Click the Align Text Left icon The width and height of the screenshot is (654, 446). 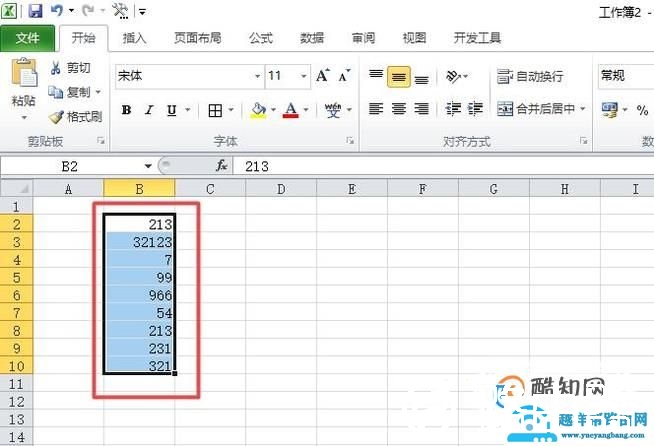376,109
